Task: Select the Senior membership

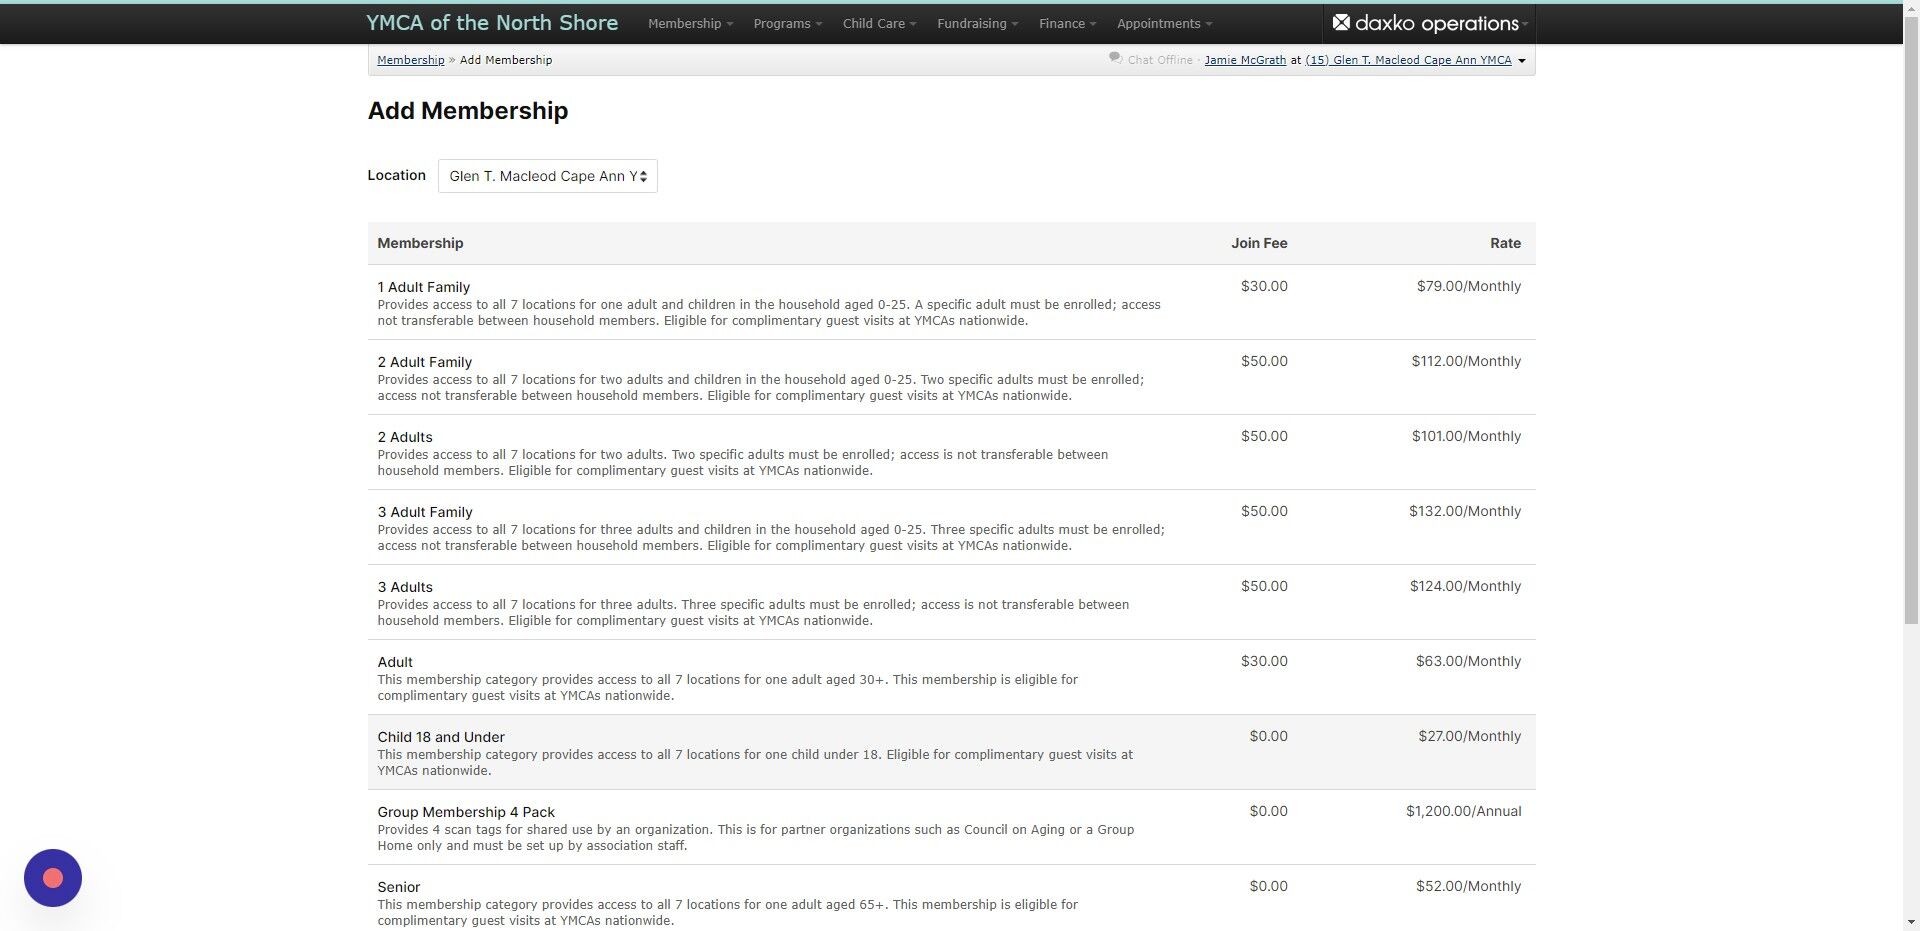Action: [398, 887]
